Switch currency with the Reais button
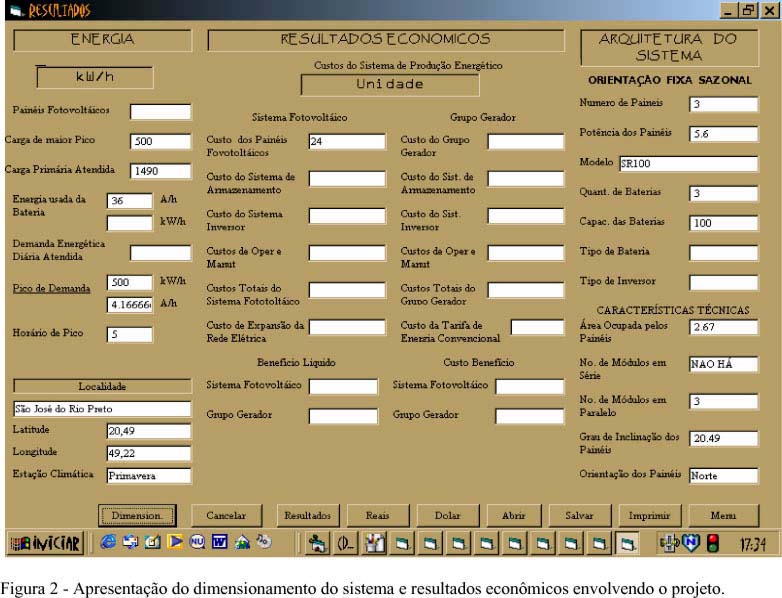 (x=376, y=516)
